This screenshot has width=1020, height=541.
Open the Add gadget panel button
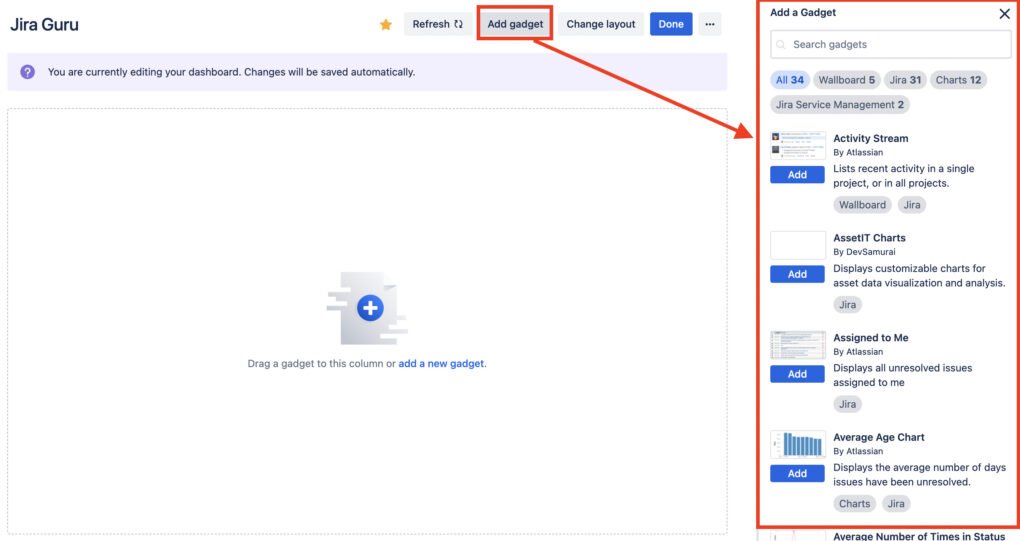pos(515,24)
